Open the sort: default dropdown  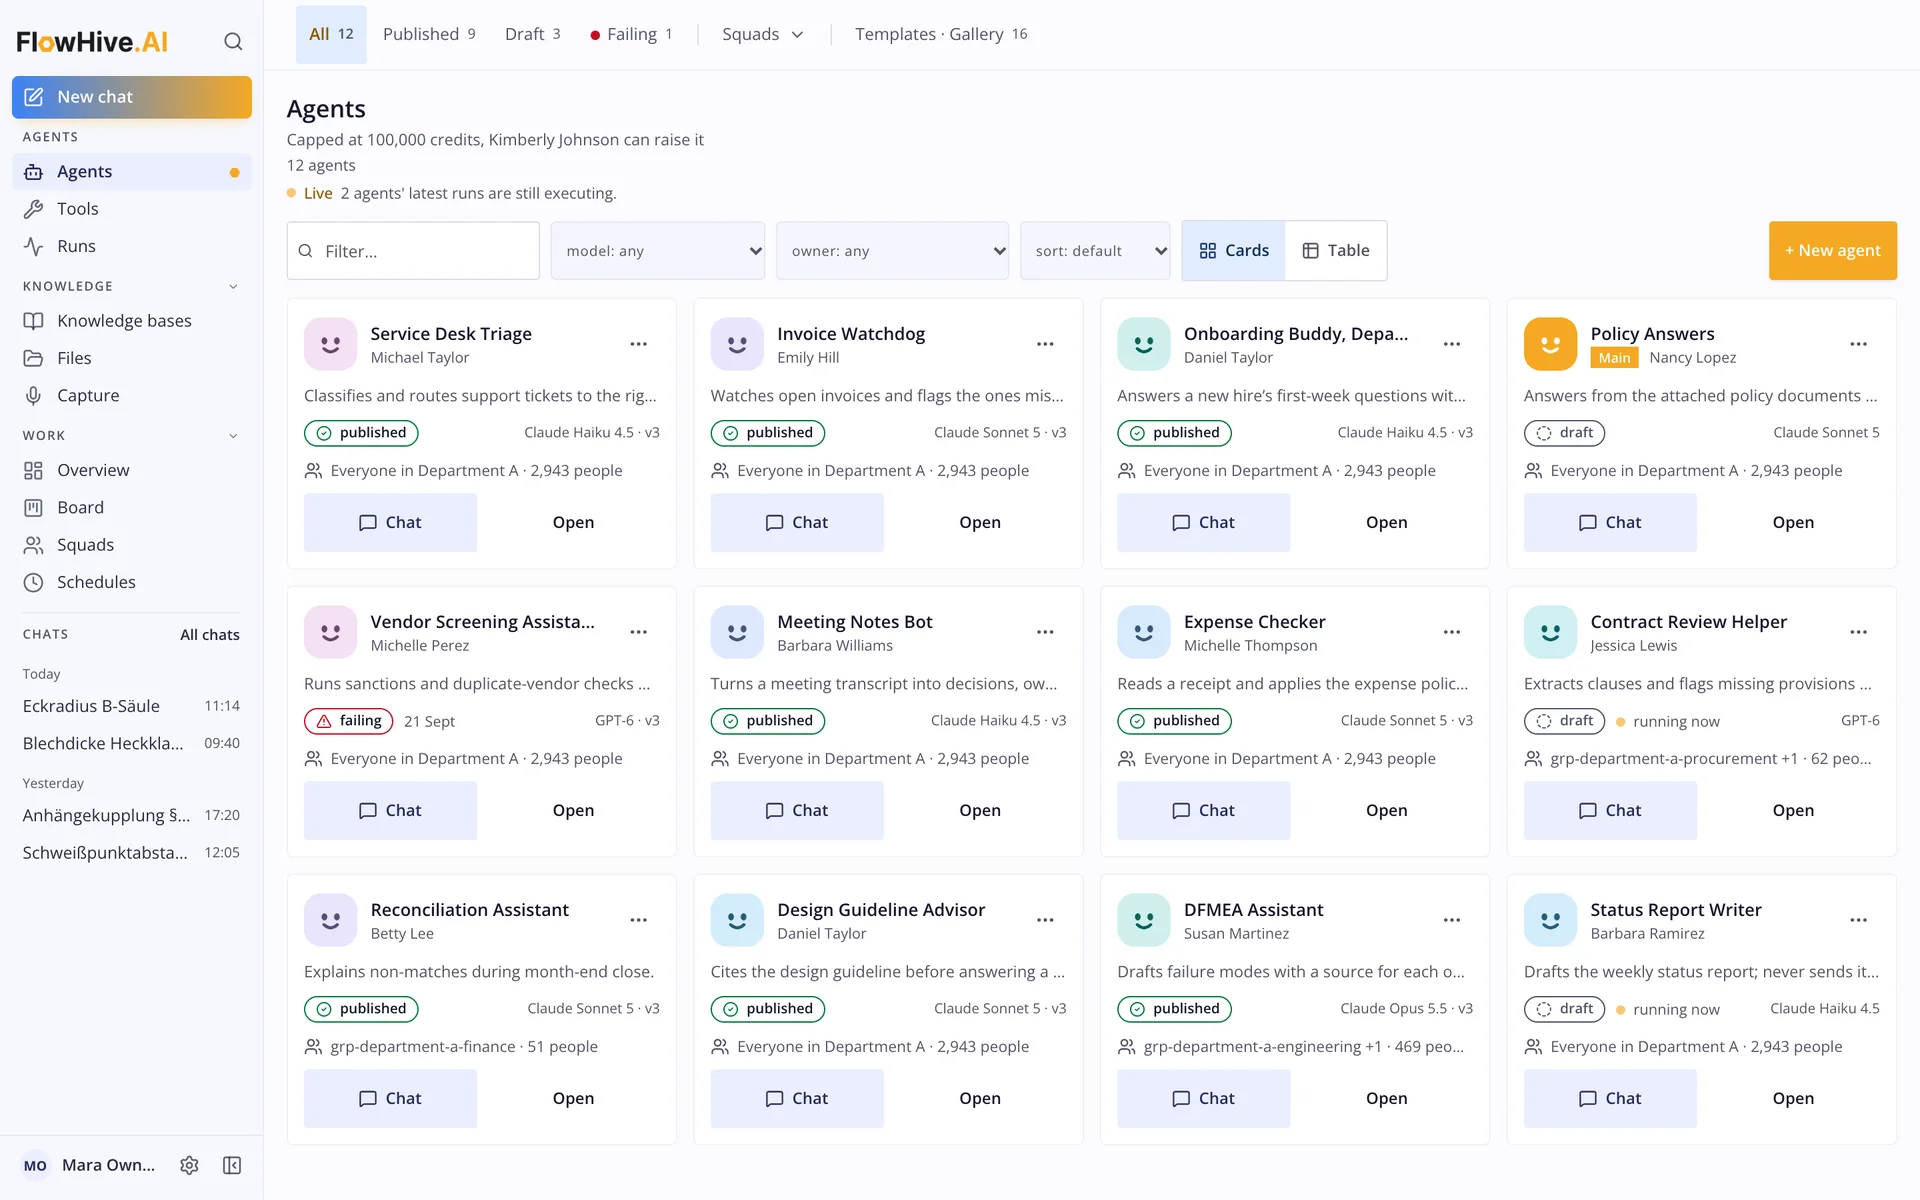coord(1095,251)
